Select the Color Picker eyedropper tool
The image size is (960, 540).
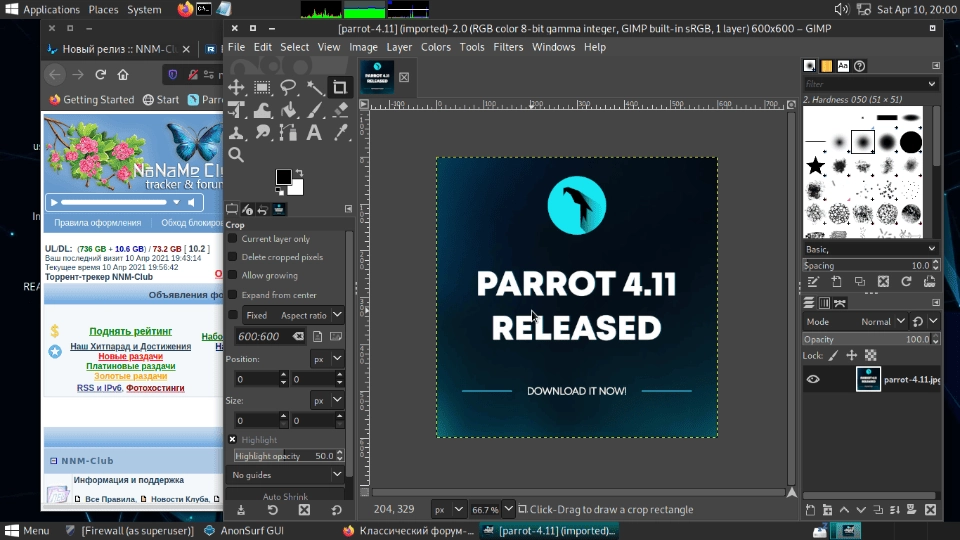pyautogui.click(x=340, y=132)
